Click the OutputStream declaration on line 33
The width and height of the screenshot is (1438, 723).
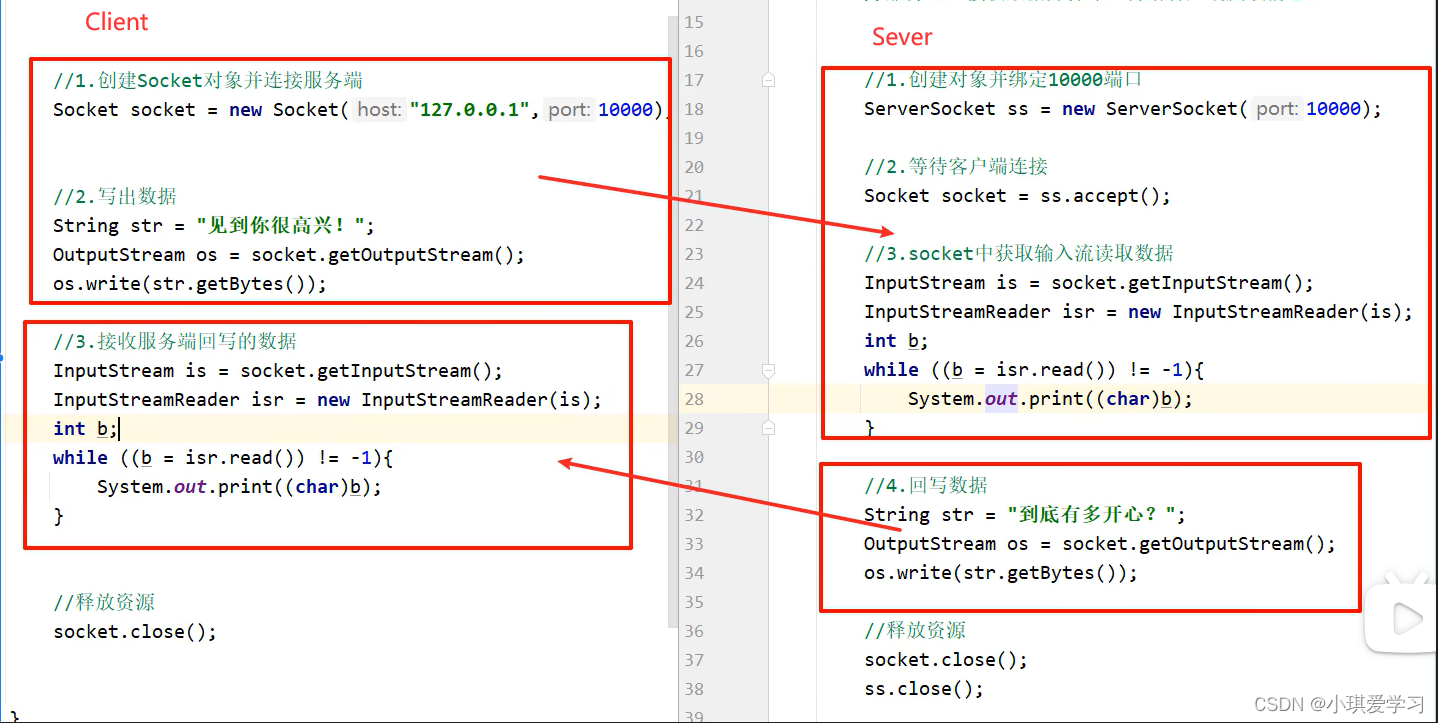point(1100,544)
